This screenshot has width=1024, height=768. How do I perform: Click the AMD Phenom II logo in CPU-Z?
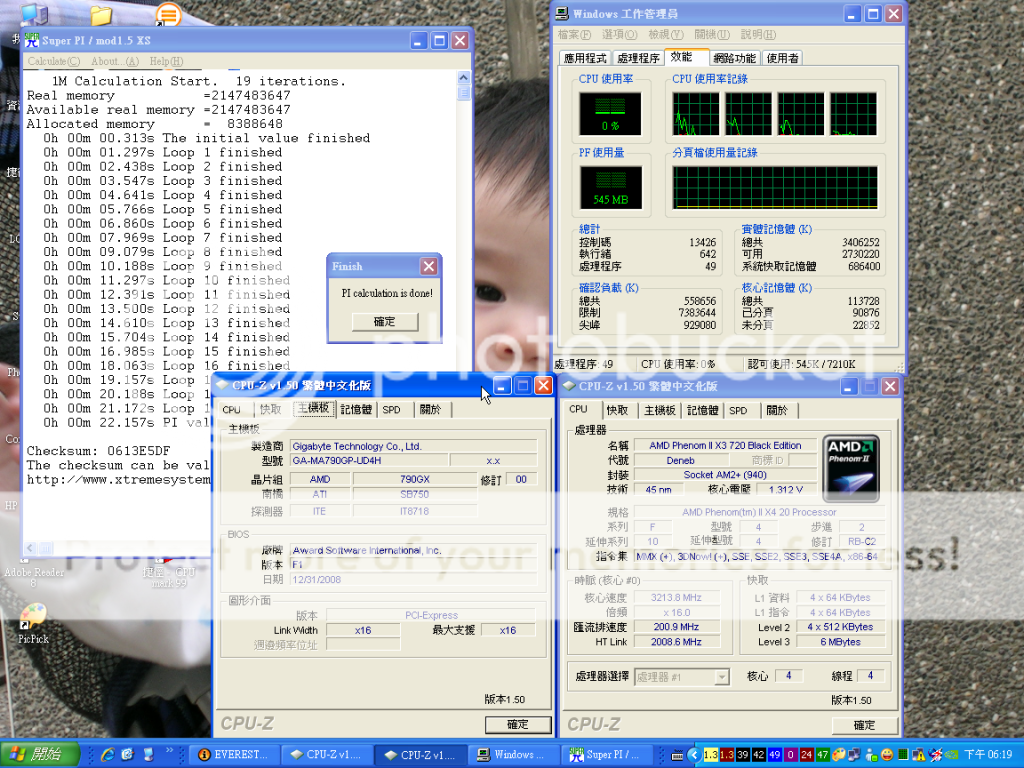tap(850, 468)
